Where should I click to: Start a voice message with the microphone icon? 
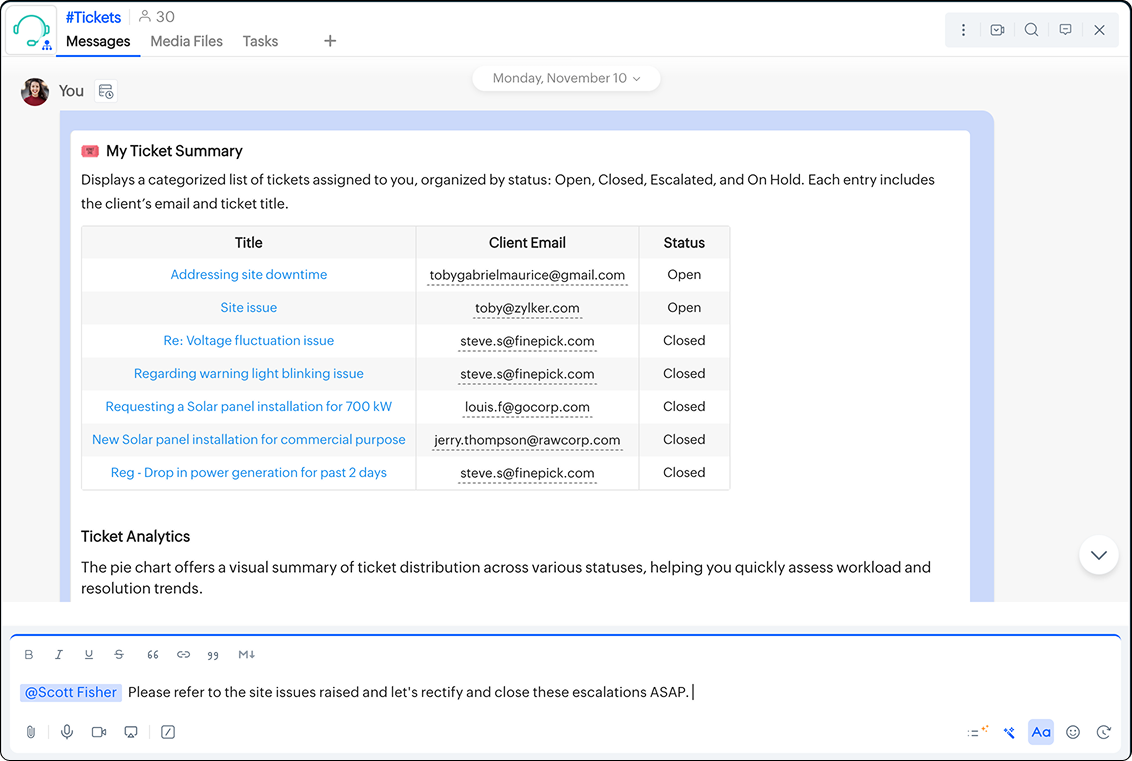[67, 732]
